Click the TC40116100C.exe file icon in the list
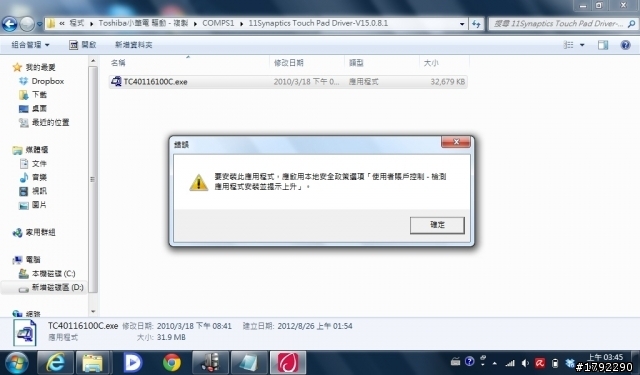Image resolution: width=640 pixels, height=375 pixels. [116, 82]
